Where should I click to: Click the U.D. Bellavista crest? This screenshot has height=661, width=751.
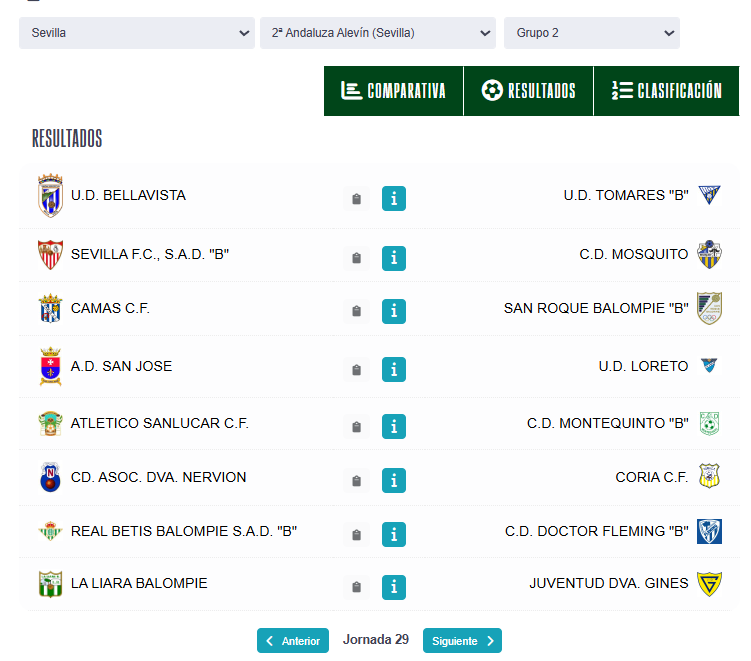coord(50,195)
